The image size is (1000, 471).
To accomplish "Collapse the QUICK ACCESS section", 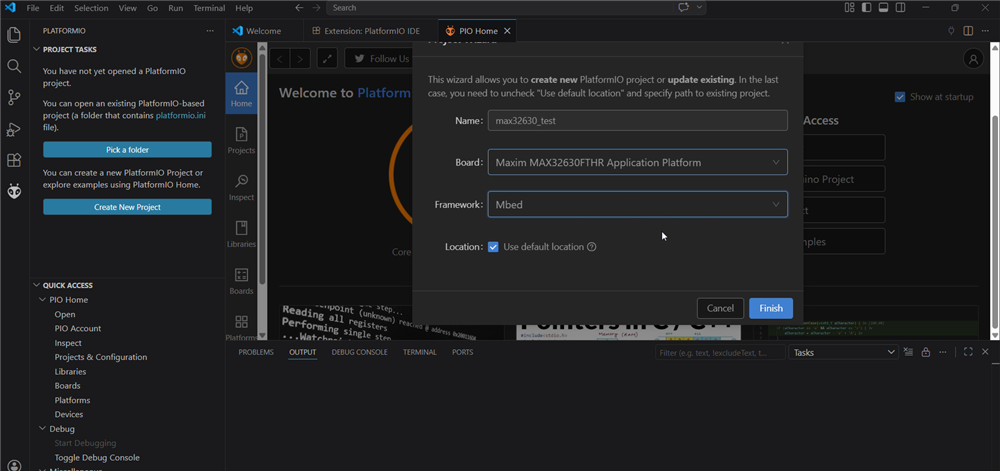I will [x=36, y=285].
